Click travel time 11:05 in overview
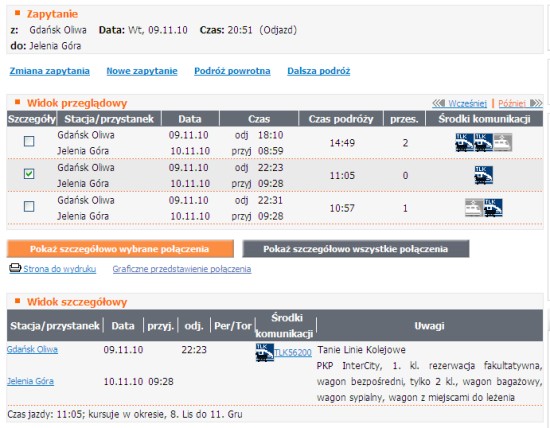The width and height of the screenshot is (550, 428). (342, 175)
